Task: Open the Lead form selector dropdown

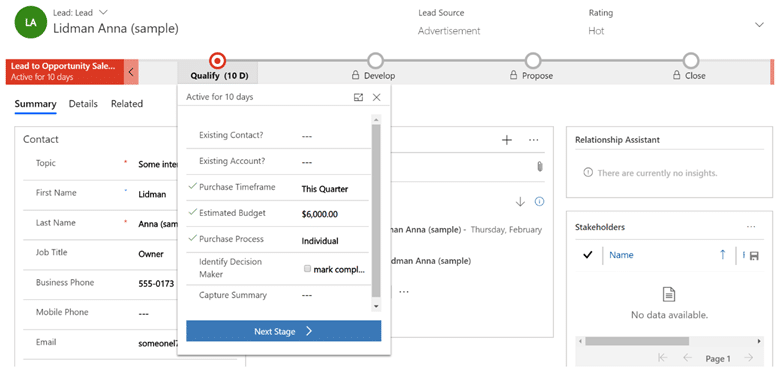Action: [x=103, y=12]
